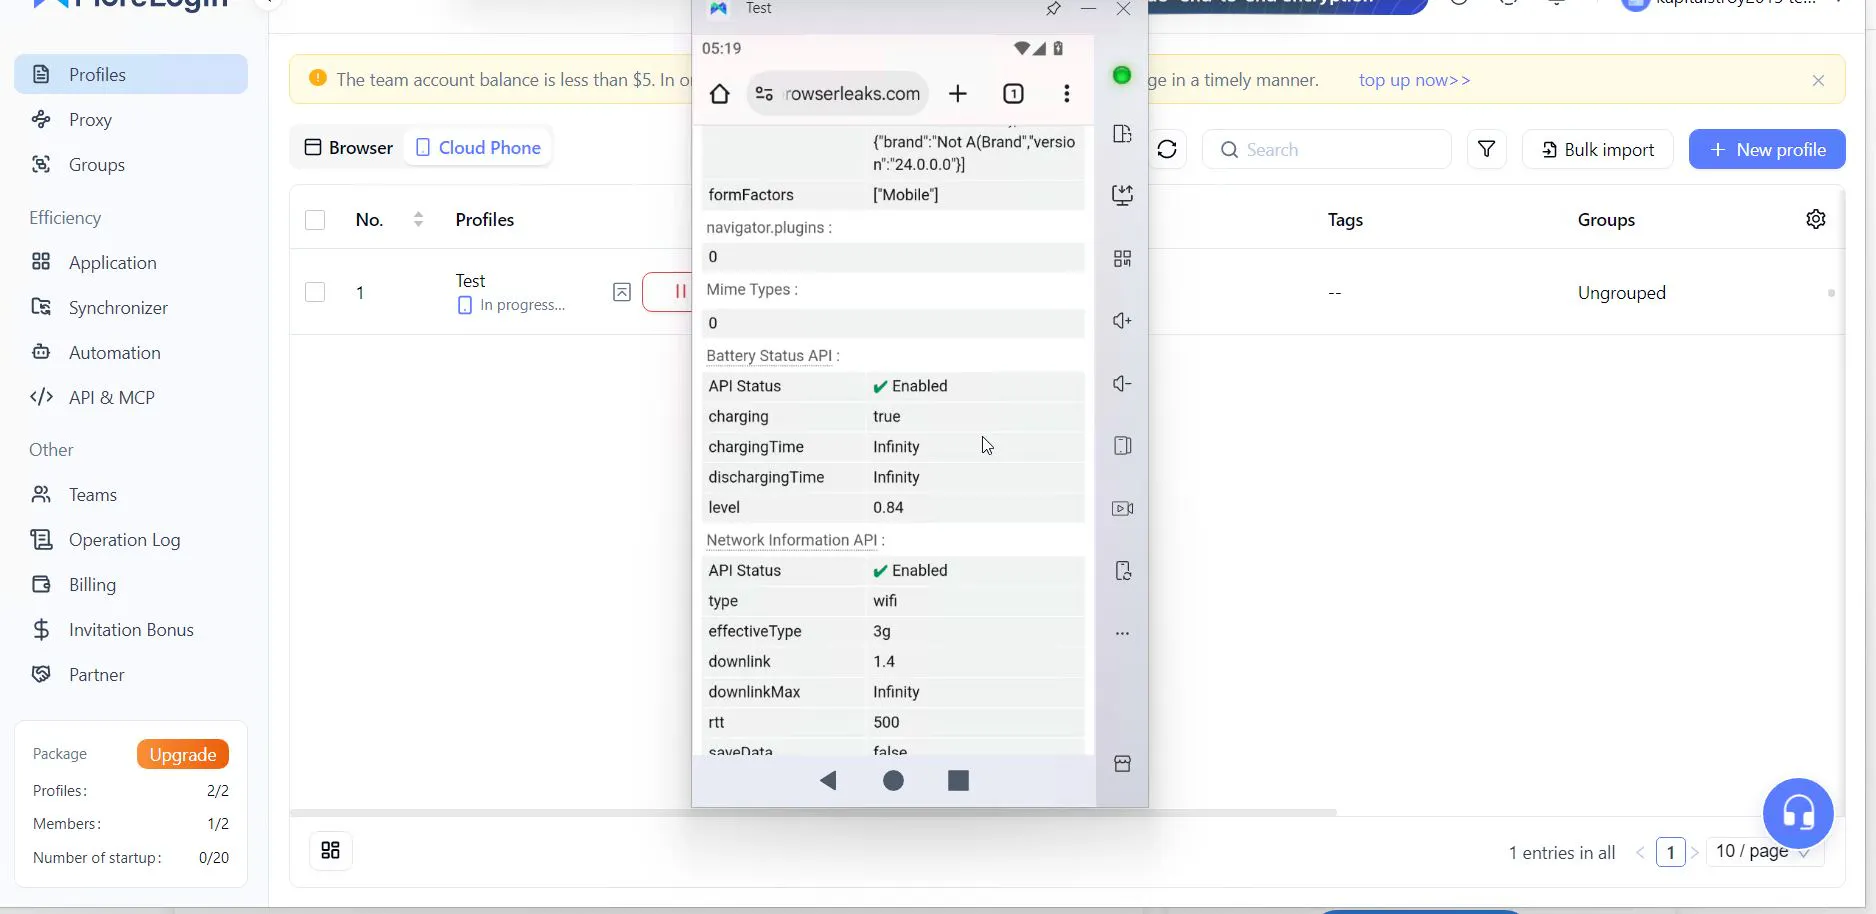Image resolution: width=1876 pixels, height=914 pixels.
Task: Sort profiles by No. column
Action: pyautogui.click(x=418, y=219)
